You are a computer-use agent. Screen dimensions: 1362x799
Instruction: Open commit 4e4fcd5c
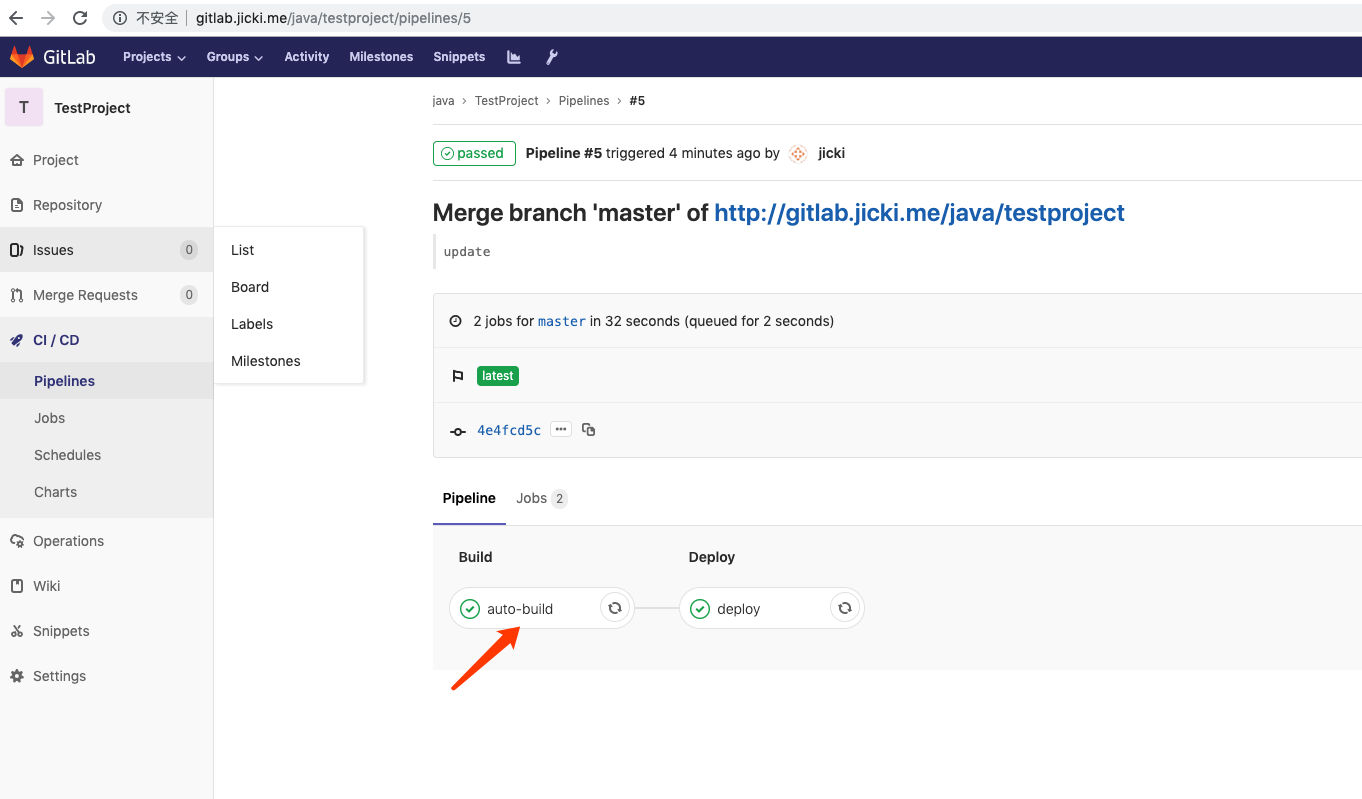tap(508, 429)
